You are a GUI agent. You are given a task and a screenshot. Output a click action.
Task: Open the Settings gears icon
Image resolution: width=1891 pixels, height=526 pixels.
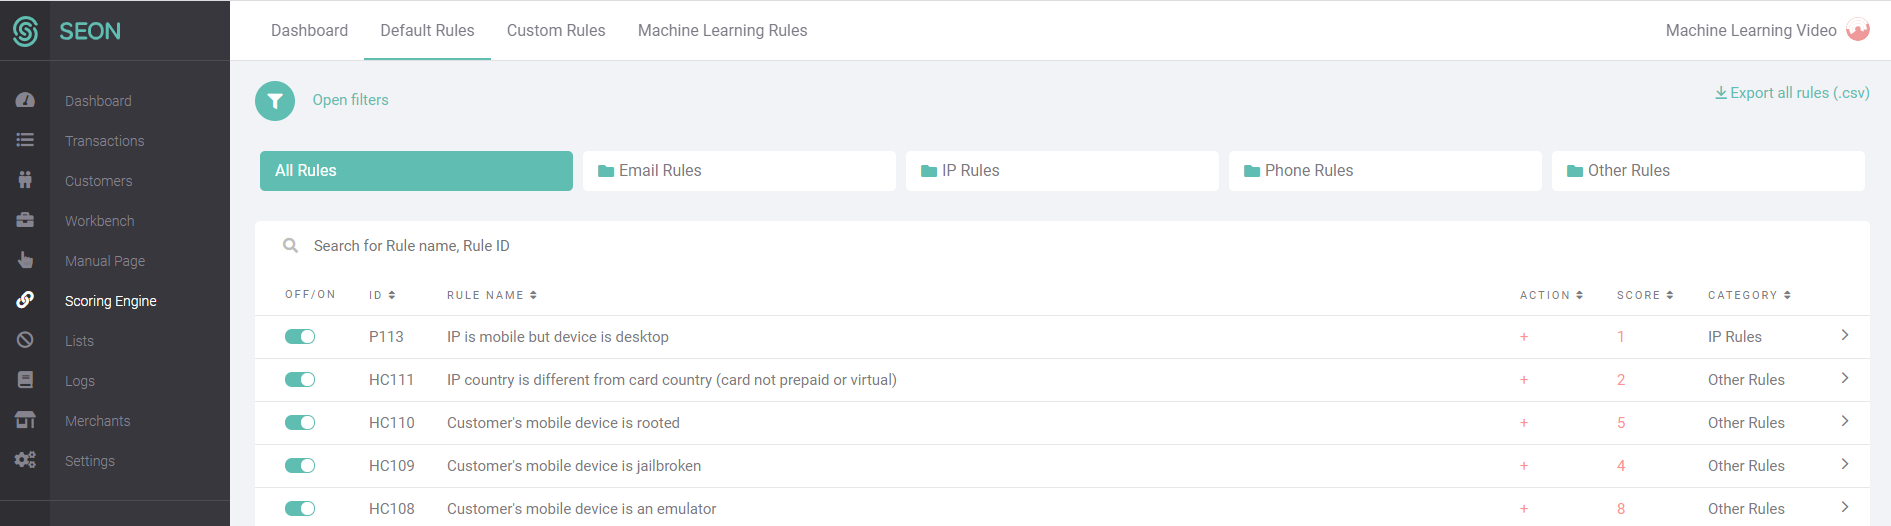coord(25,460)
